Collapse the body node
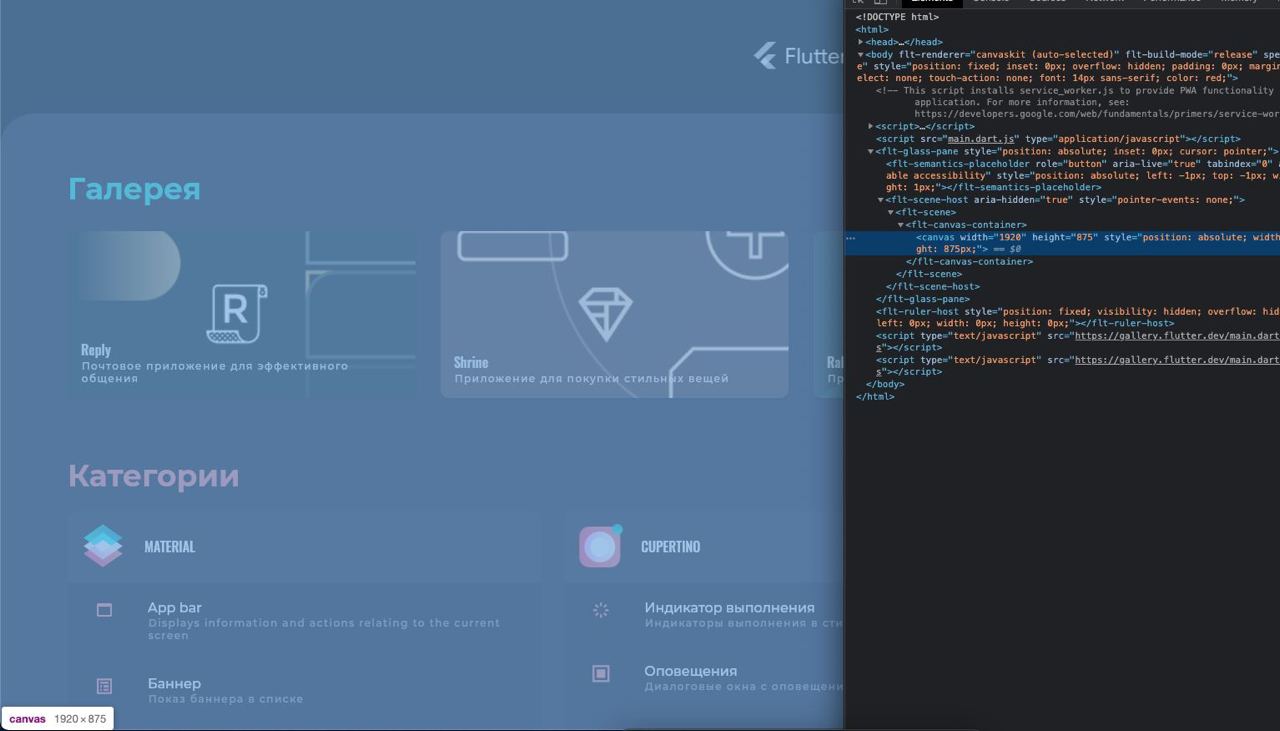The width and height of the screenshot is (1280, 731). (x=861, y=54)
